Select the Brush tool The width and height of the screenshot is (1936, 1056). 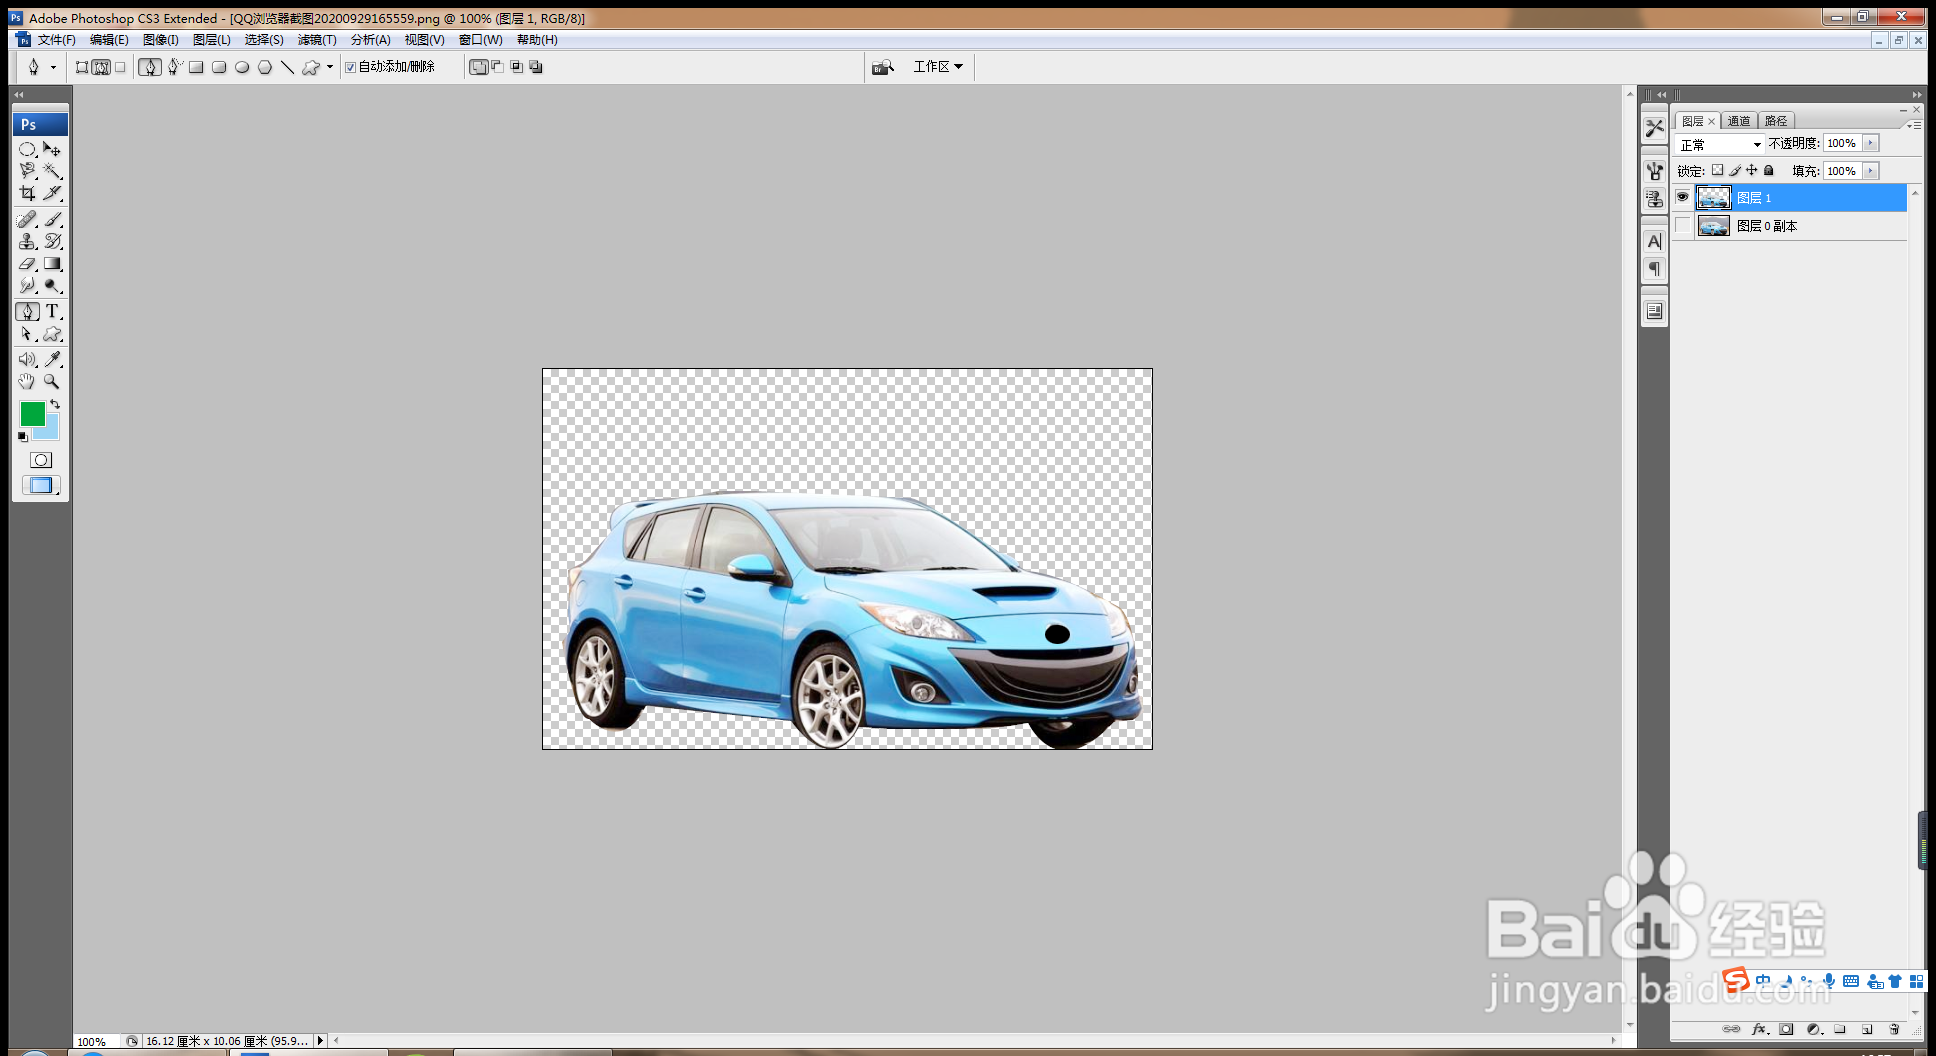(52, 219)
